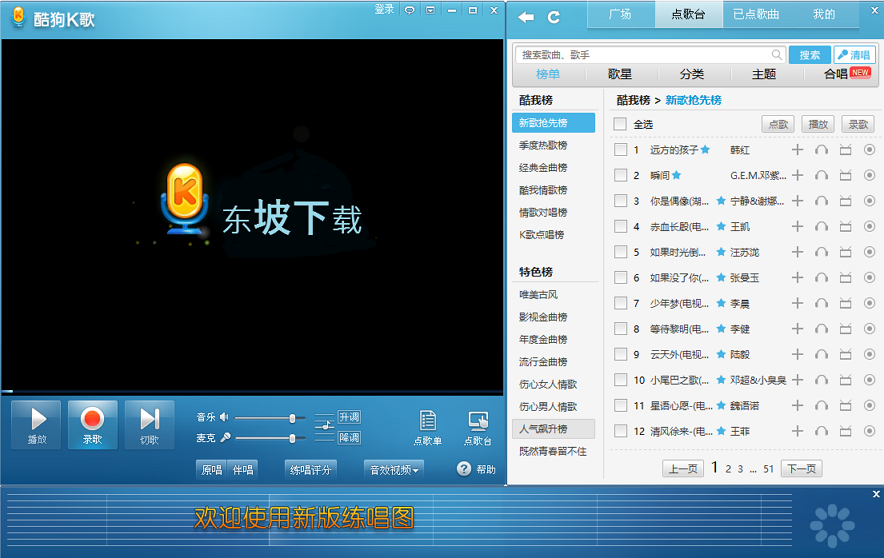884x558 pixels.
Task: Open the 我的 tab
Action: pyautogui.click(x=824, y=14)
